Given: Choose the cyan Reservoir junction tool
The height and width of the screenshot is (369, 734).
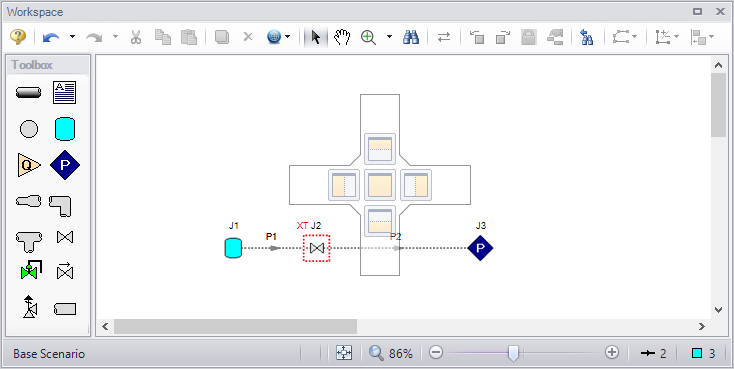Looking at the screenshot, I should (65, 129).
